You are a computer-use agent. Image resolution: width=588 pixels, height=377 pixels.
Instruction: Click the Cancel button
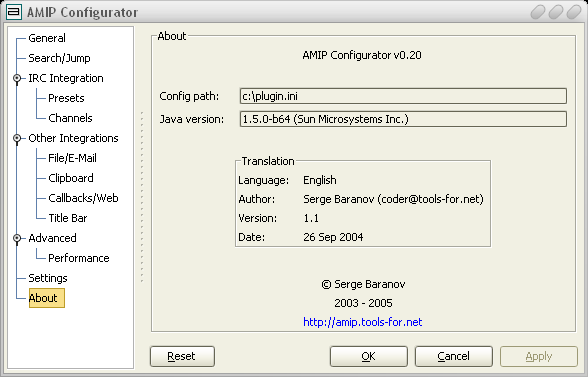[x=453, y=356]
